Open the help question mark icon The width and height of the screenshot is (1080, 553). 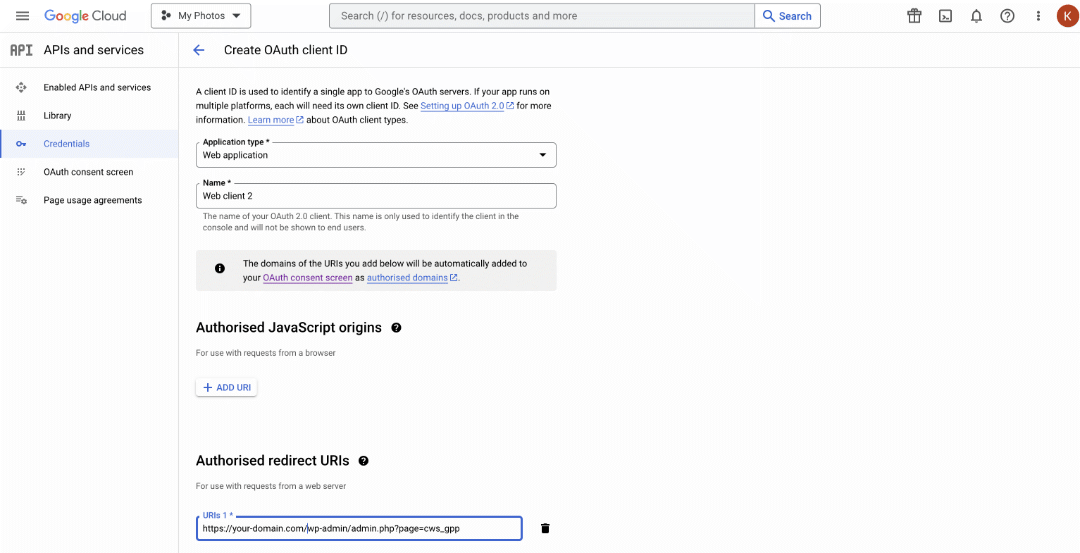(x=1007, y=16)
